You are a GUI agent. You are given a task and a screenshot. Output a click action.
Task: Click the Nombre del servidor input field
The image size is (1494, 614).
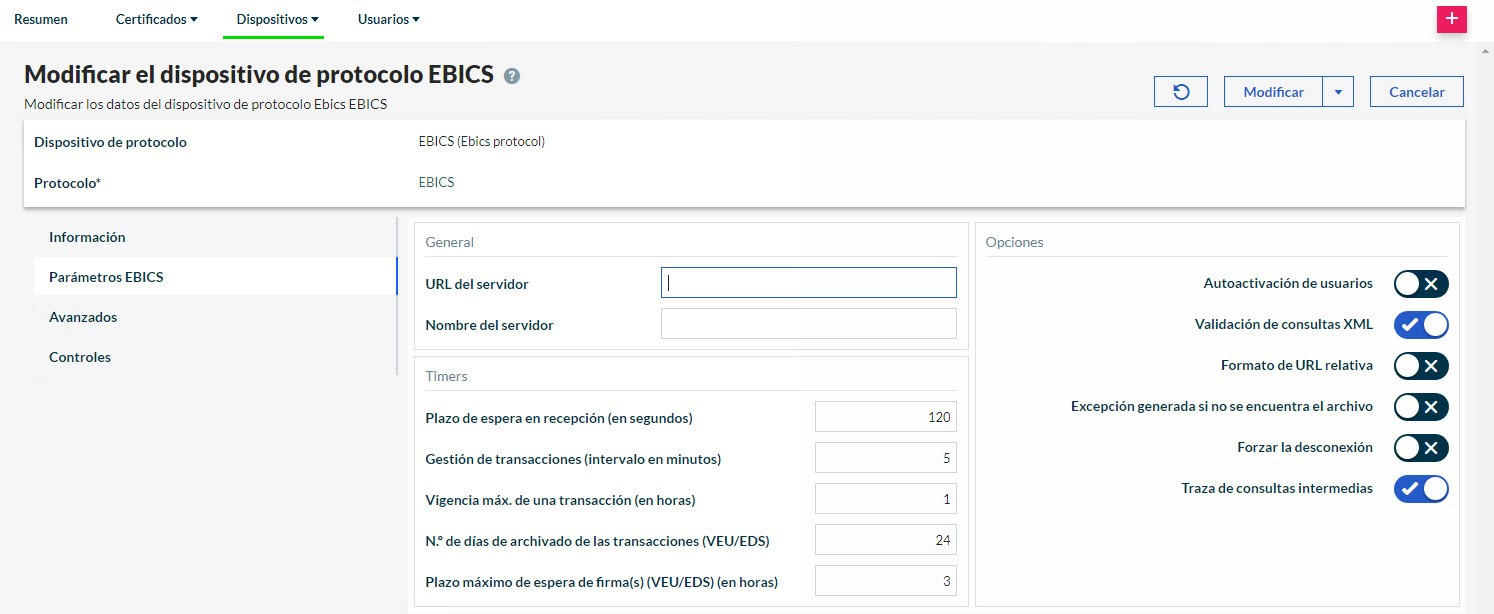808,324
